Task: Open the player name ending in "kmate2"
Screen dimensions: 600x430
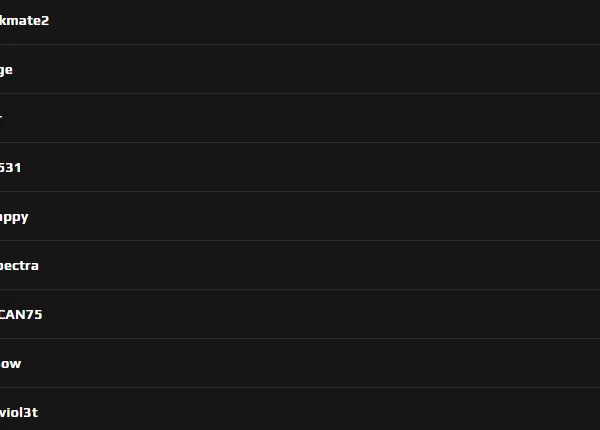Action: coord(24,20)
